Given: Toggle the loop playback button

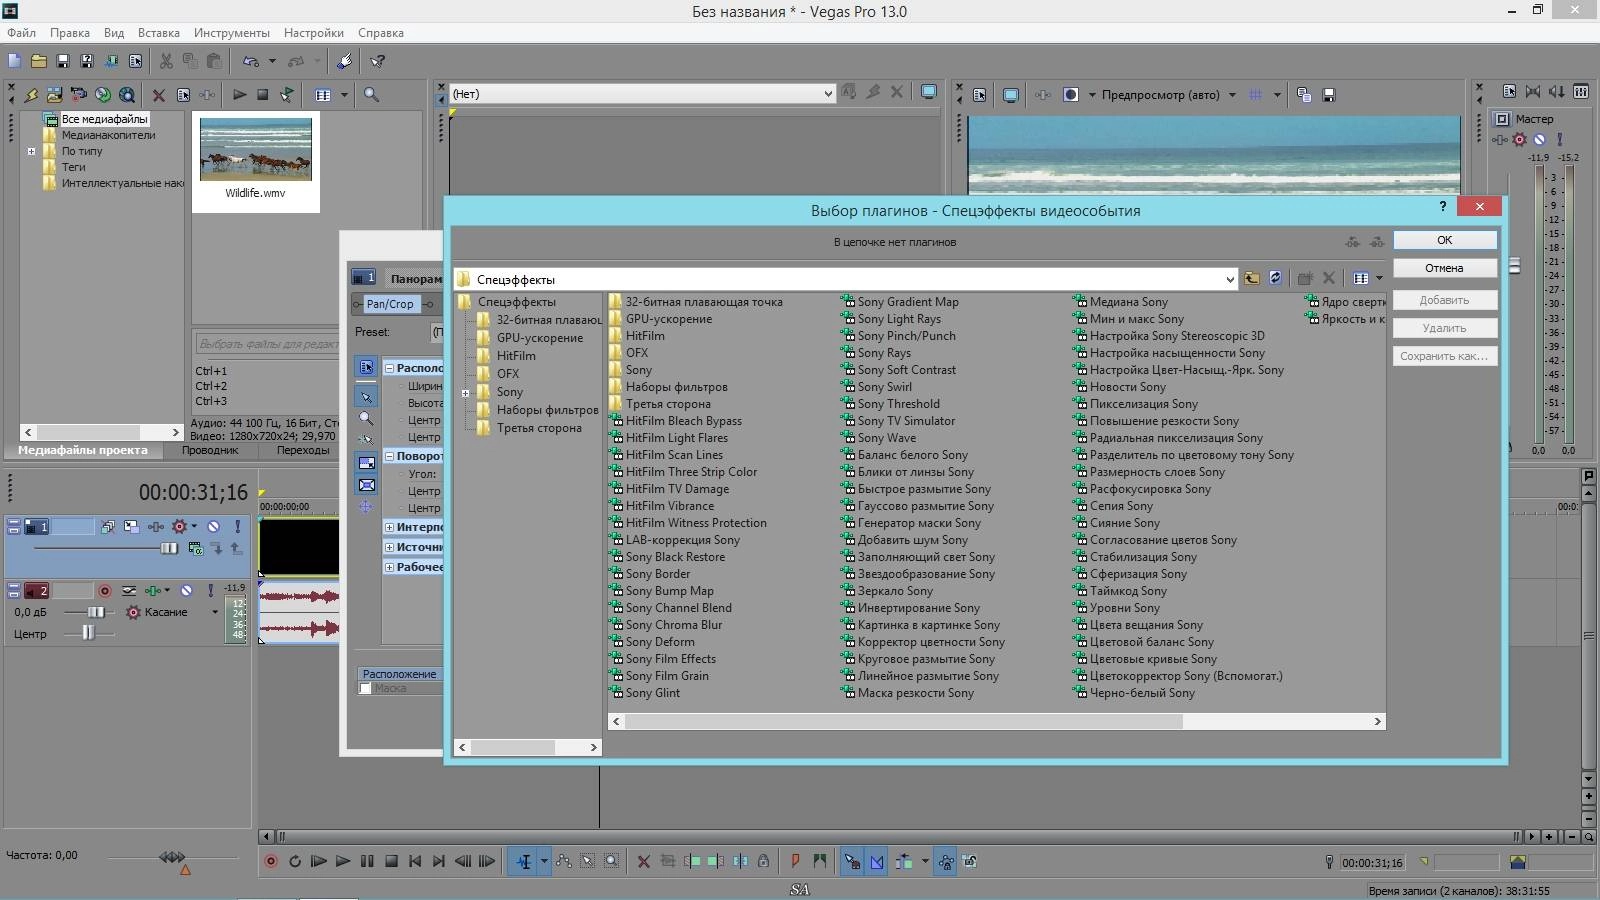Looking at the screenshot, I should tap(295, 861).
